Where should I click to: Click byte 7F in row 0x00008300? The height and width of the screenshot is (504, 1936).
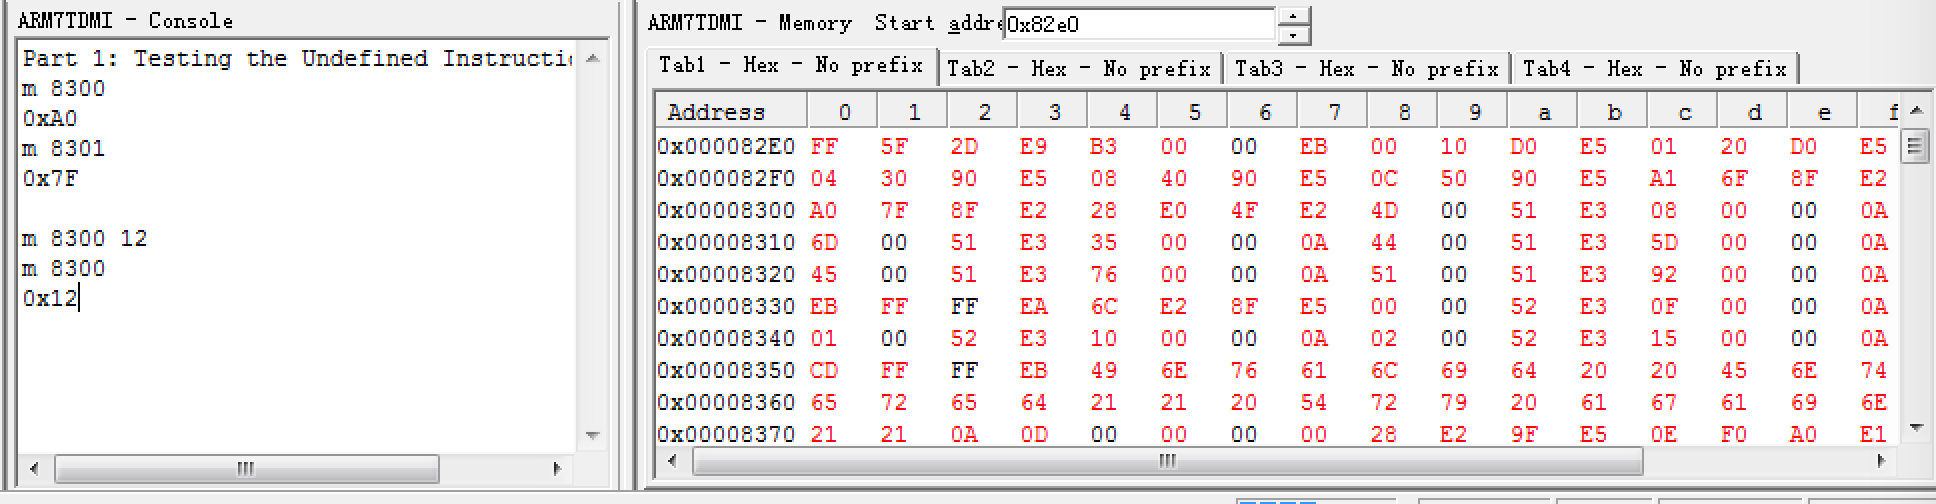pos(894,211)
